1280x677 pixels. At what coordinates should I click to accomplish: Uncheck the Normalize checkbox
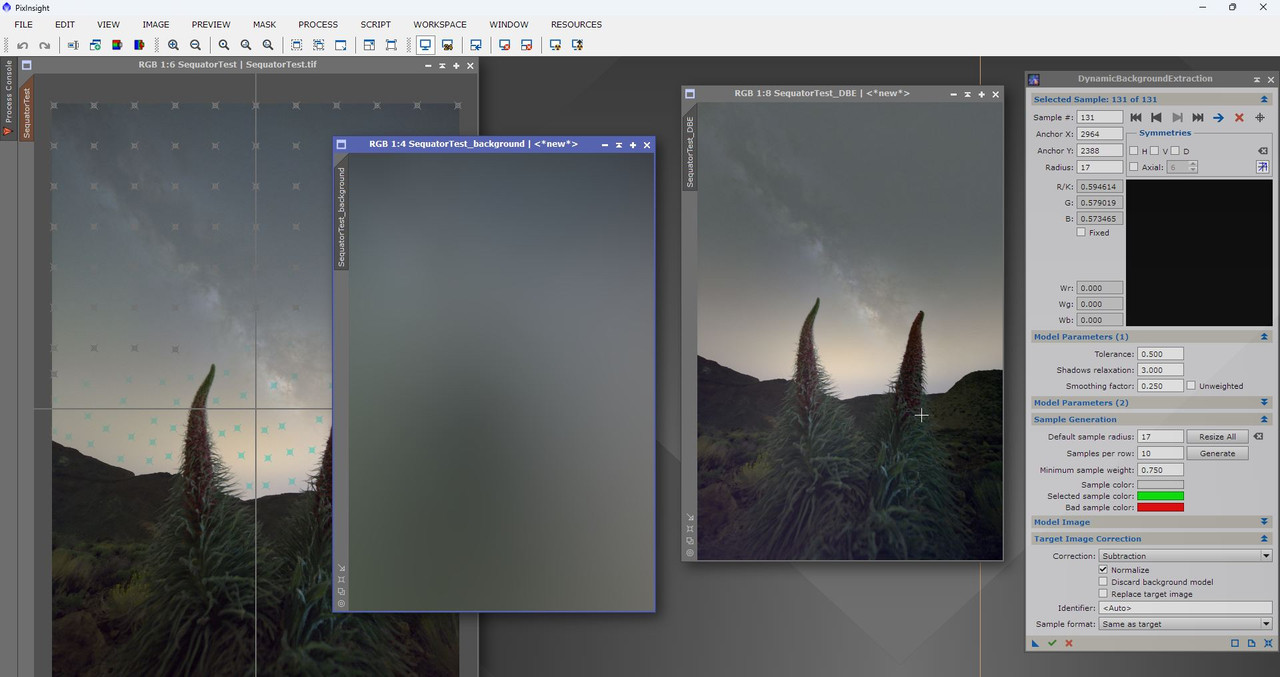[1103, 570]
